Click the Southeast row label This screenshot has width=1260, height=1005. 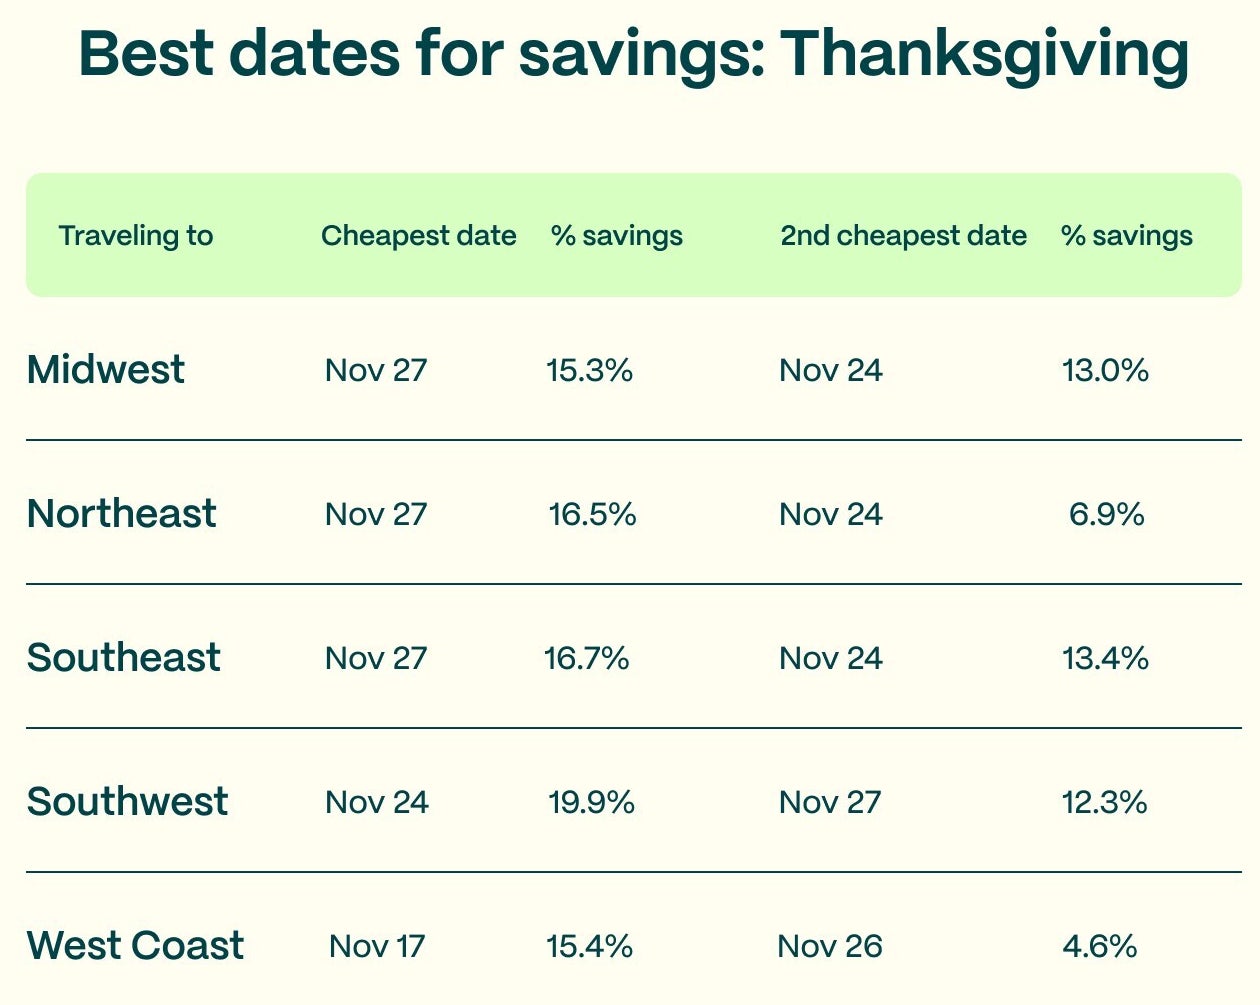tap(123, 658)
